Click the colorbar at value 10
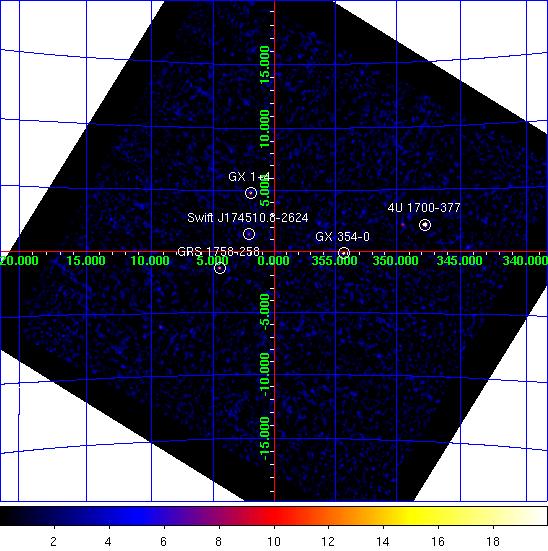The height and width of the screenshot is (551, 548). pyautogui.click(x=274, y=516)
